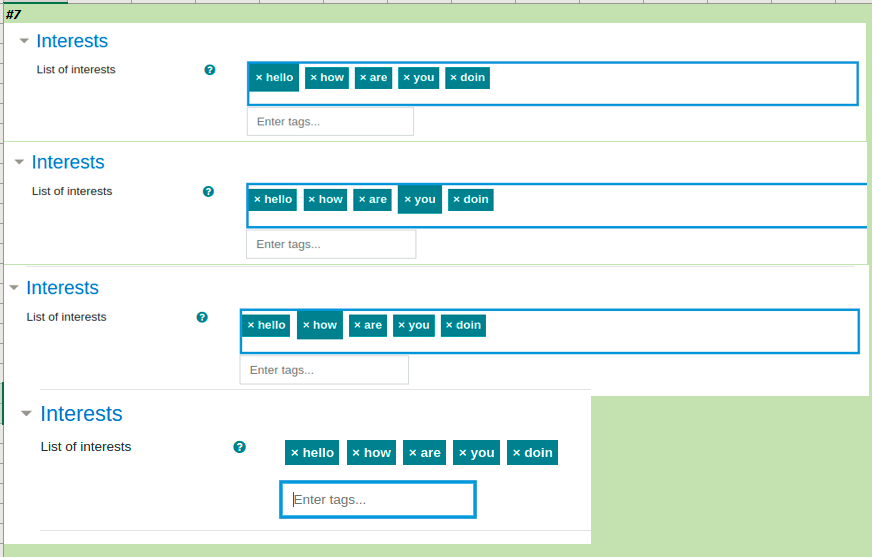Remove 'hello' tag in bottom Interests section
The width and height of the screenshot is (872, 557).
point(312,452)
